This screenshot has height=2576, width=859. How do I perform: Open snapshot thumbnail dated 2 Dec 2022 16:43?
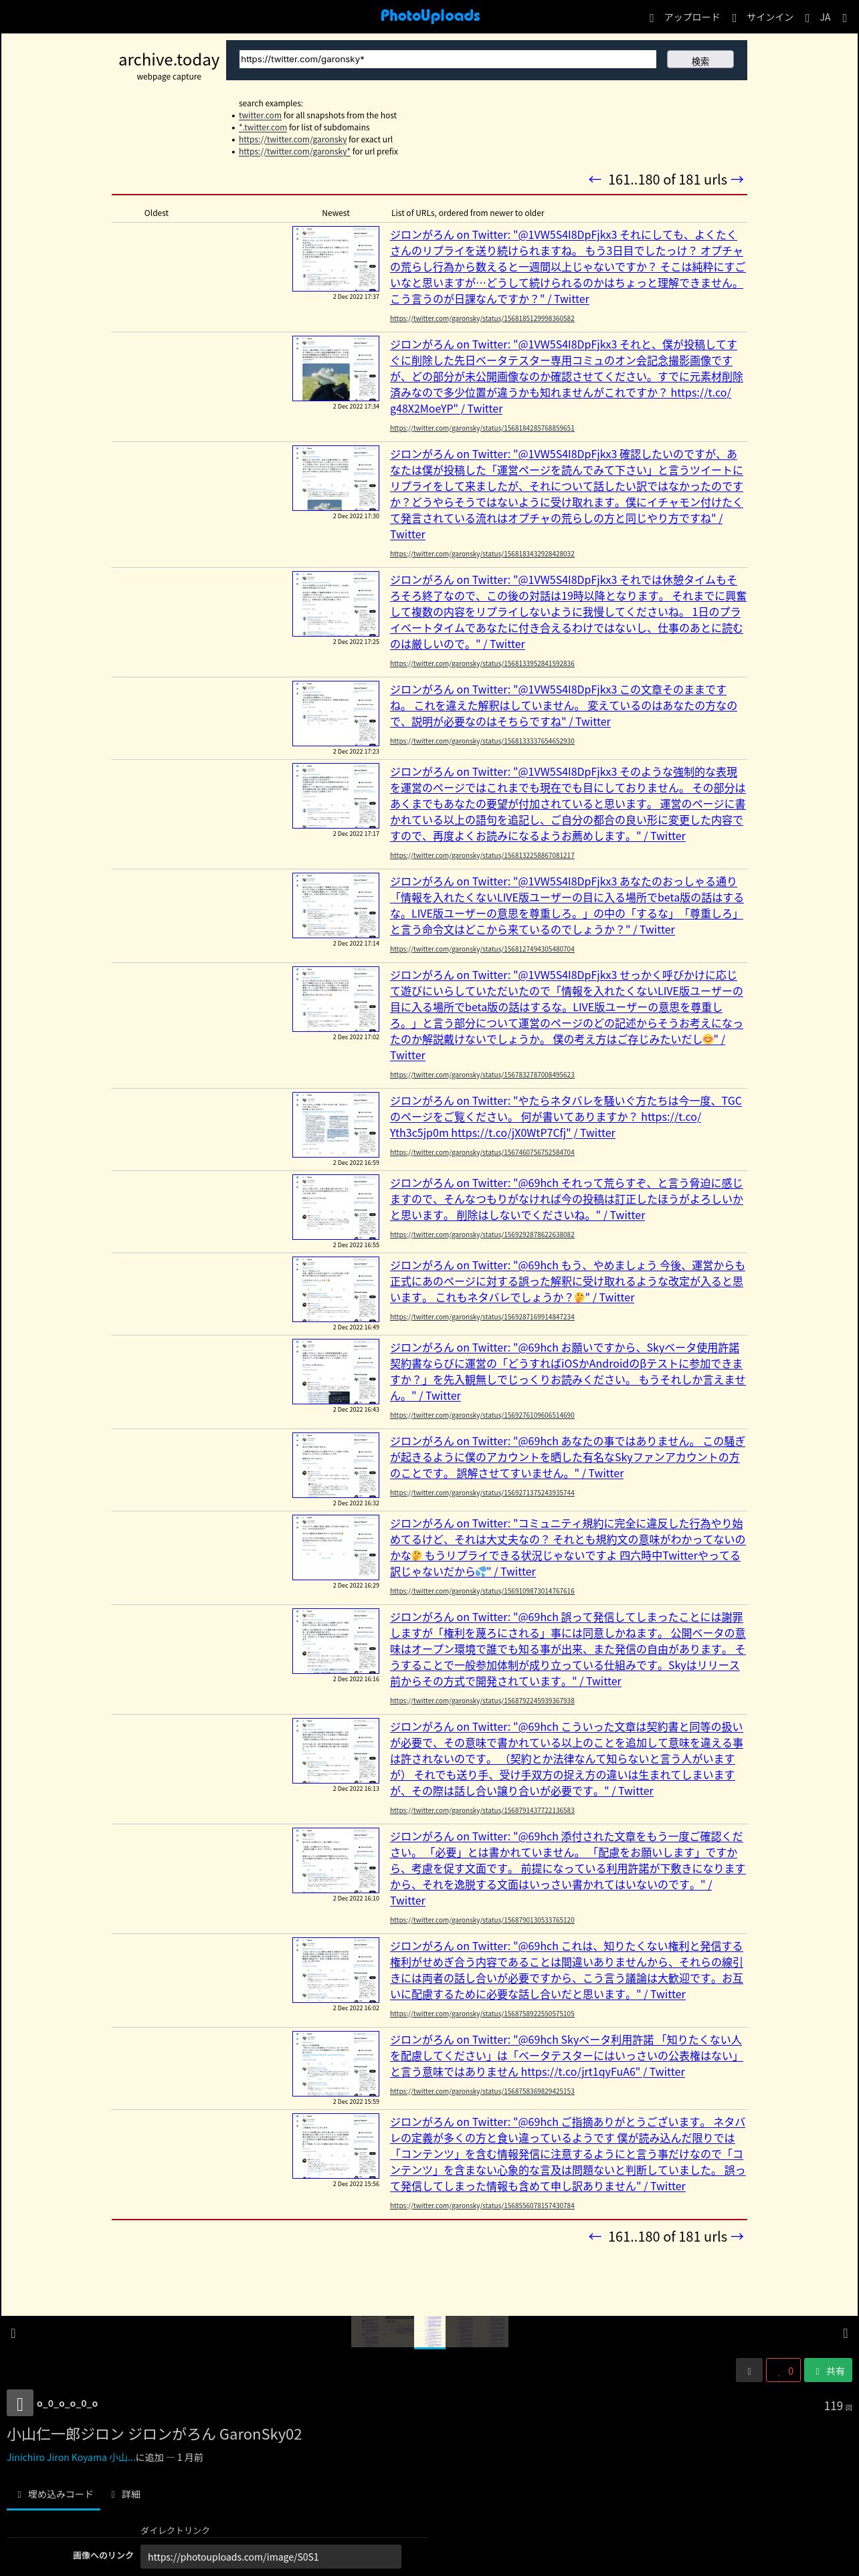point(336,1371)
